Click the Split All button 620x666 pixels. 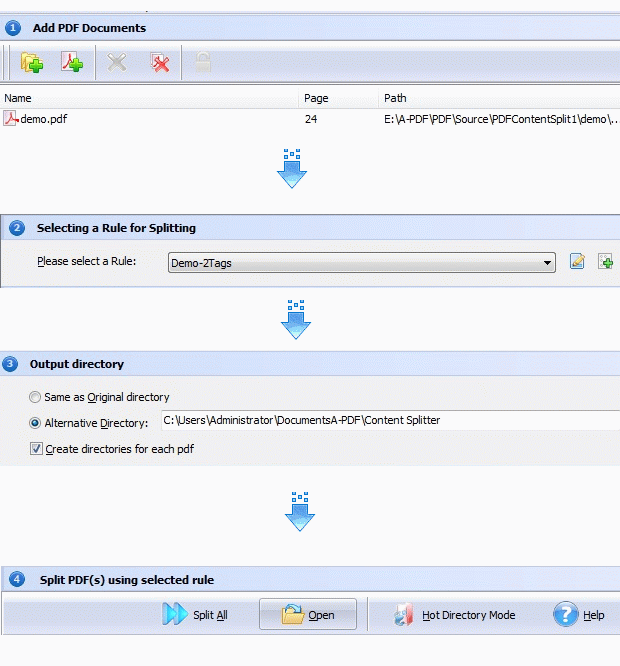[x=195, y=615]
